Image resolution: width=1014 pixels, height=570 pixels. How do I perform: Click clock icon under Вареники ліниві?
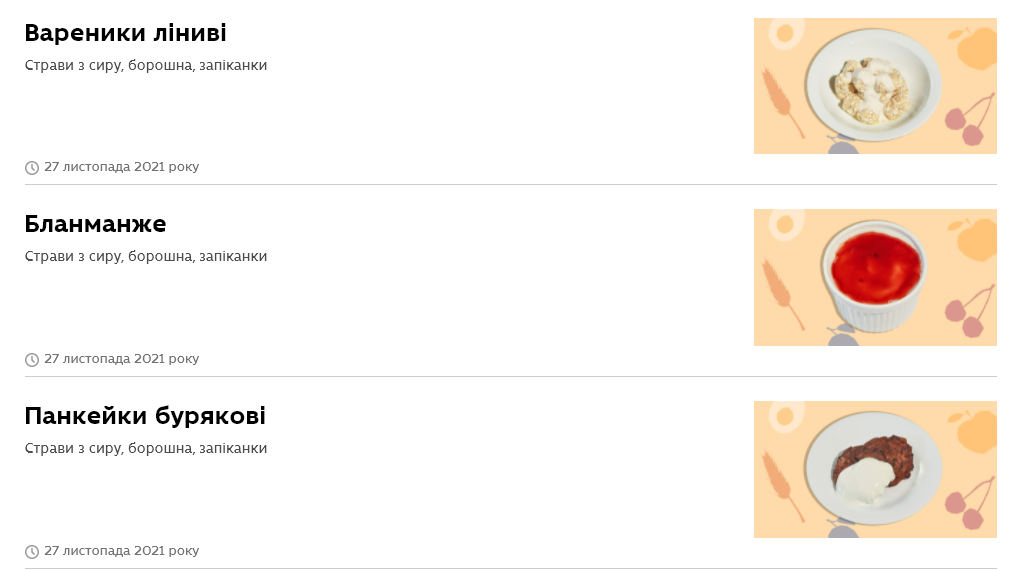click(x=32, y=168)
